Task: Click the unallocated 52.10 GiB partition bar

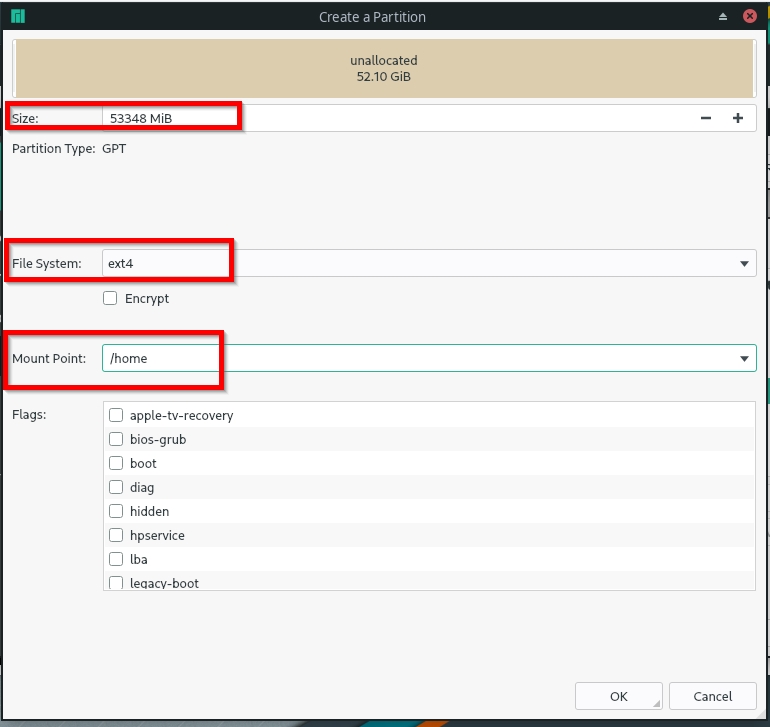Action: pyautogui.click(x=384, y=68)
